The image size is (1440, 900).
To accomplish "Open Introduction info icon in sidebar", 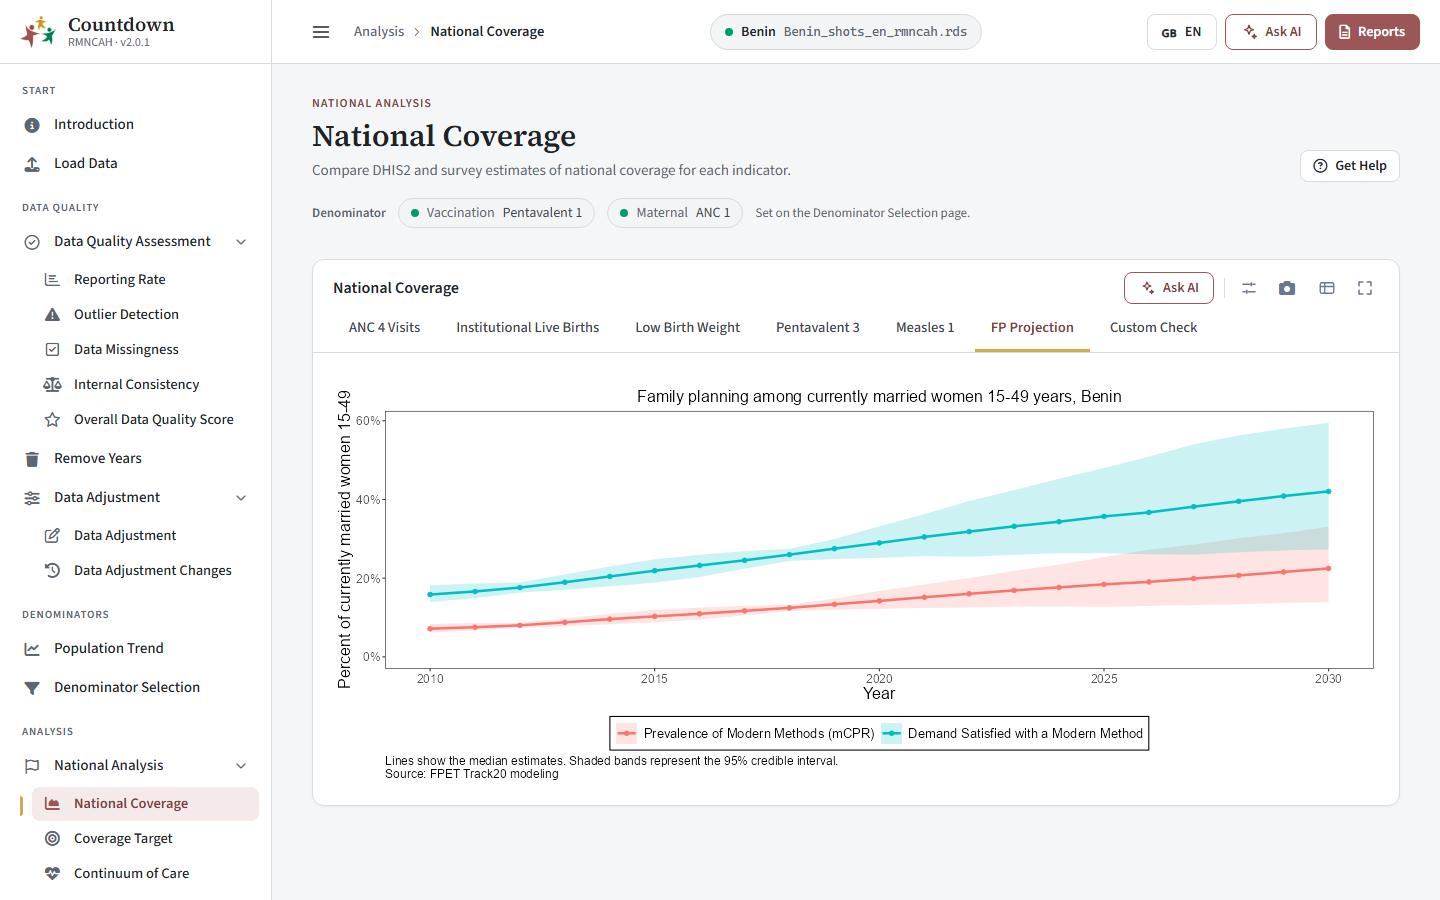I will [x=32, y=125].
